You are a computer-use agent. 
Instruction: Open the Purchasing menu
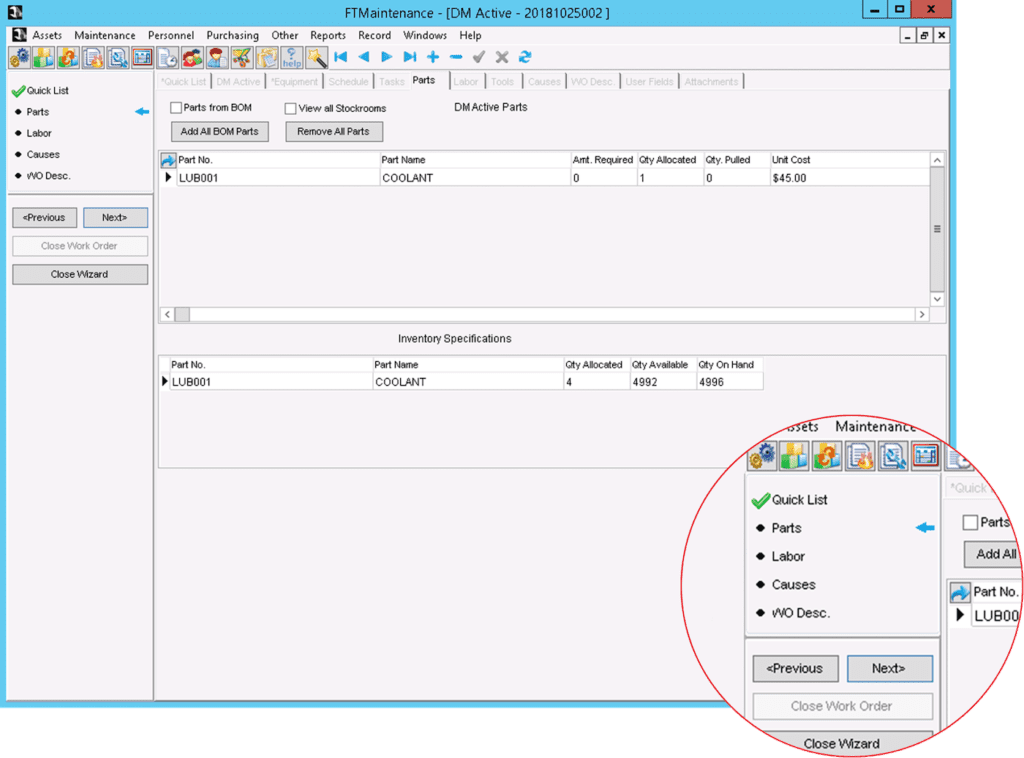232,35
